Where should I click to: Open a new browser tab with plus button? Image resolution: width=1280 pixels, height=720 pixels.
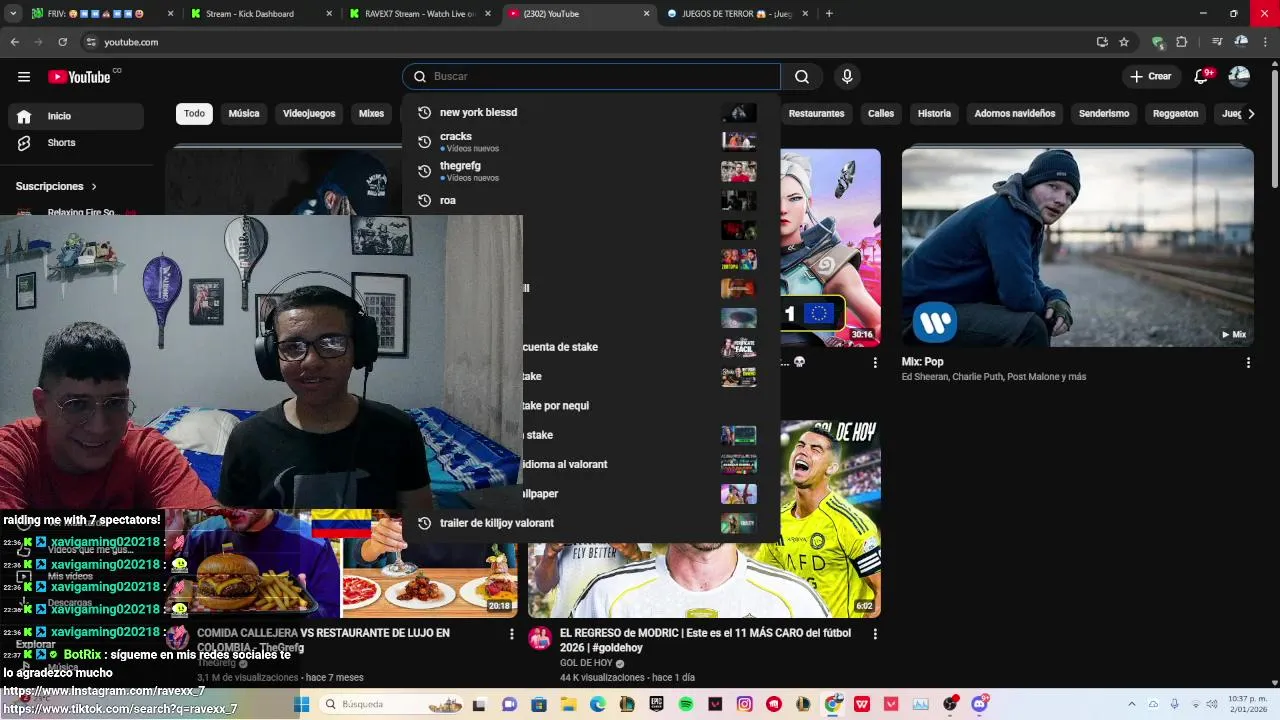(829, 14)
